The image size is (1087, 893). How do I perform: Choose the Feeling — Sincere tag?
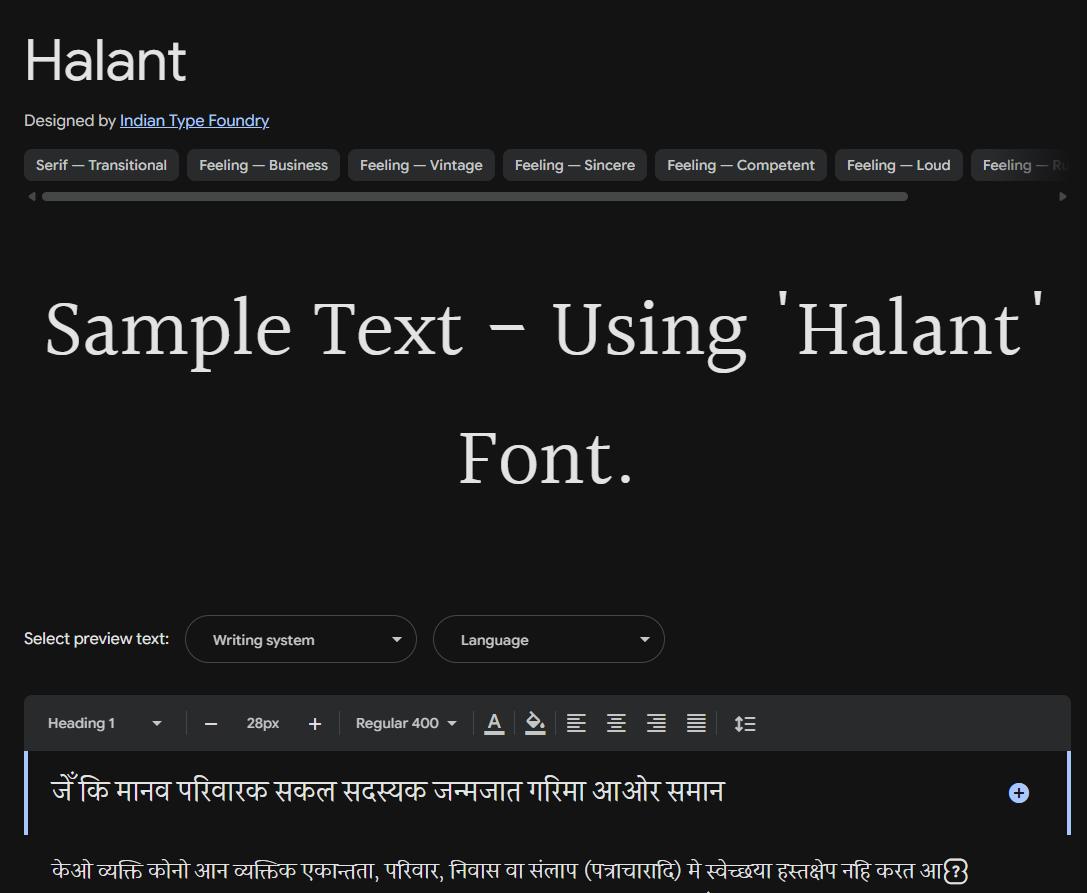pos(575,165)
